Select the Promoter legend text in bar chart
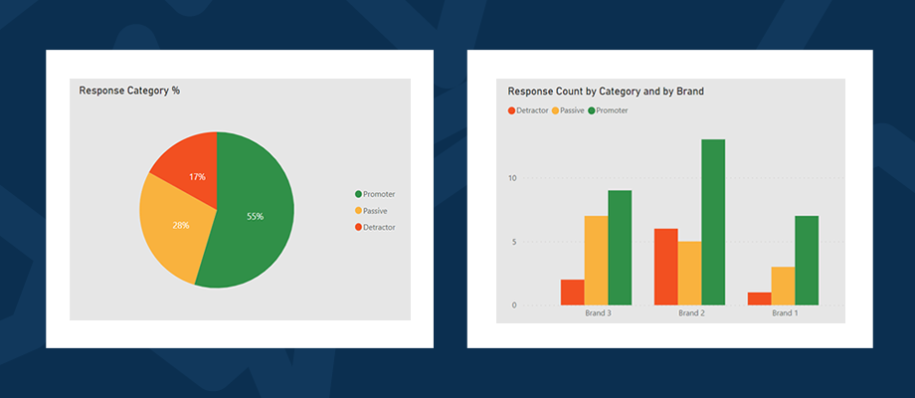Viewport: 915px width, 398px height. tap(612, 110)
